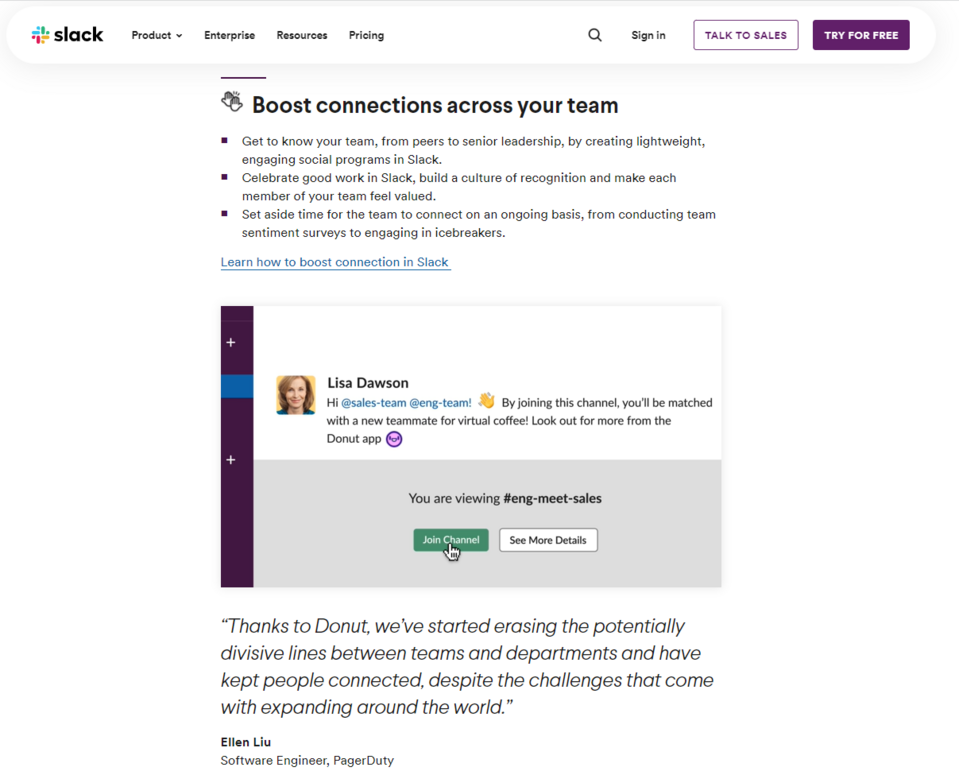This screenshot has height=771, width=959.
Task: Click heading Boost connections across your team
Action: pos(435,105)
